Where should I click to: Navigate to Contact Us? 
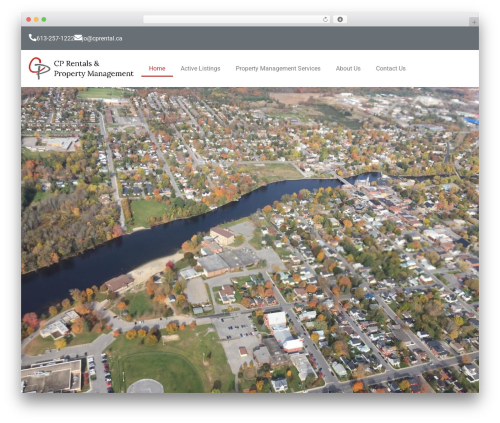391,68
